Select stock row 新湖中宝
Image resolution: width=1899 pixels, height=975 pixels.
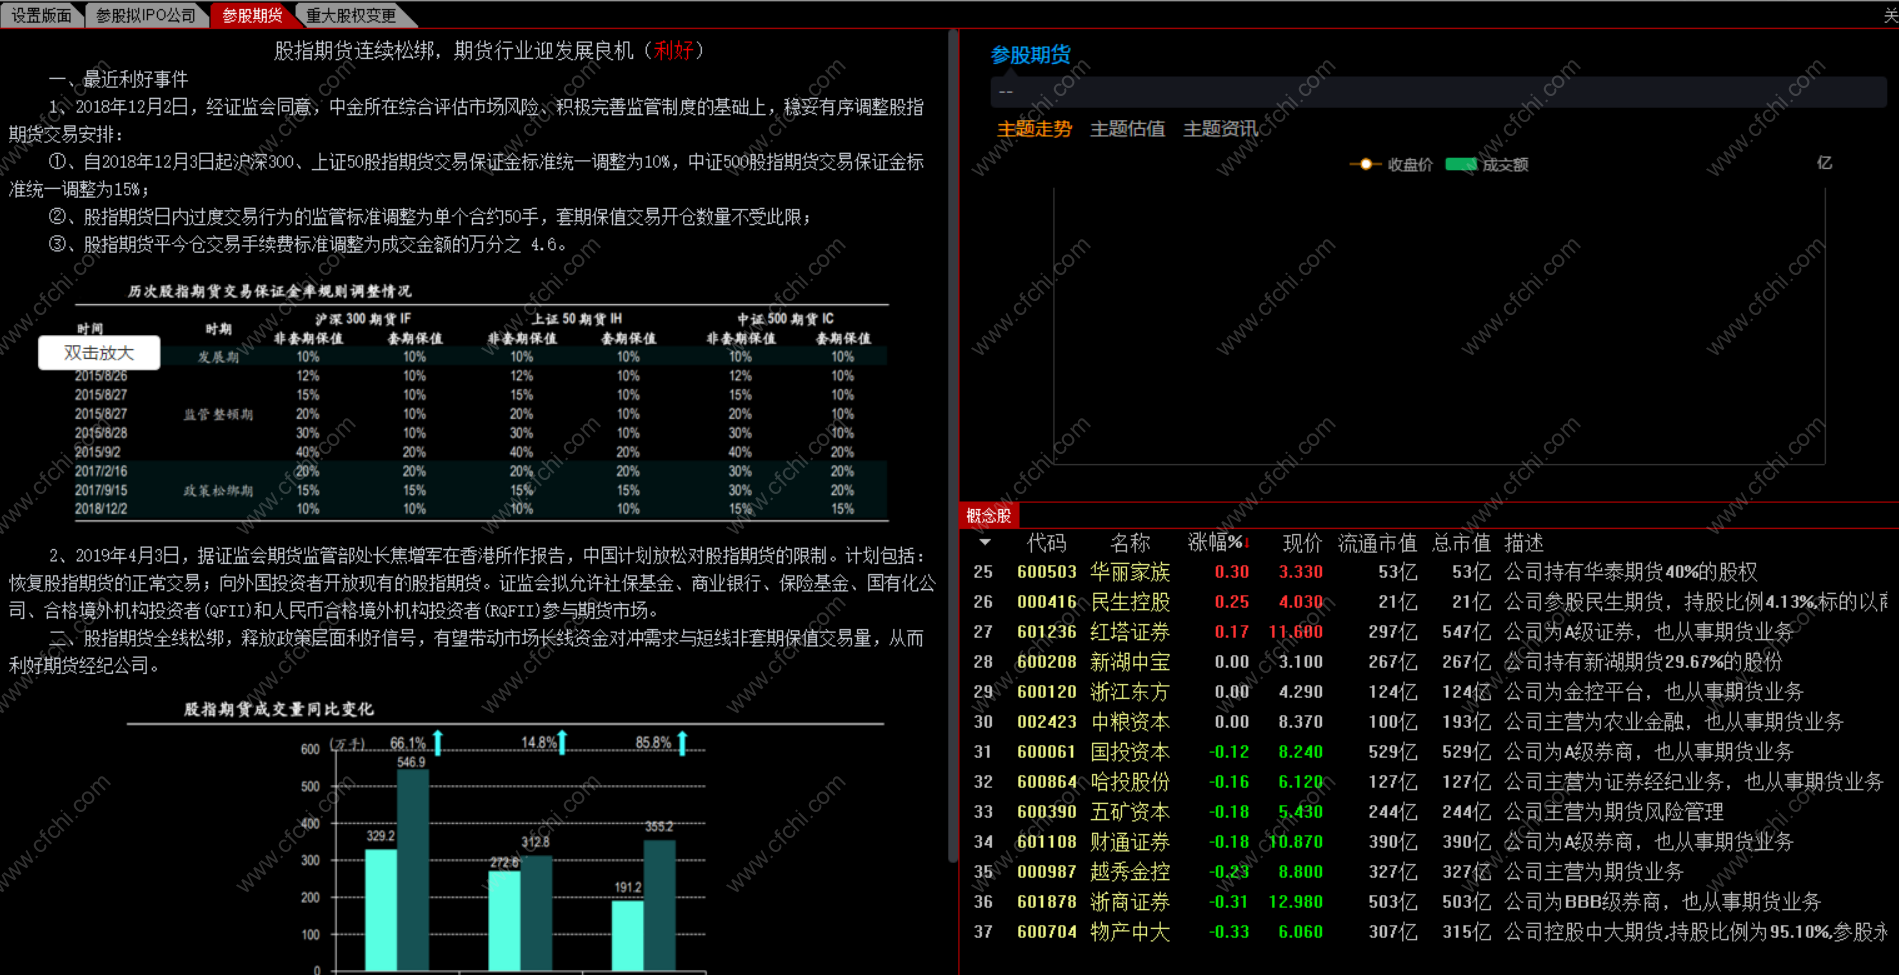click(x=1430, y=662)
